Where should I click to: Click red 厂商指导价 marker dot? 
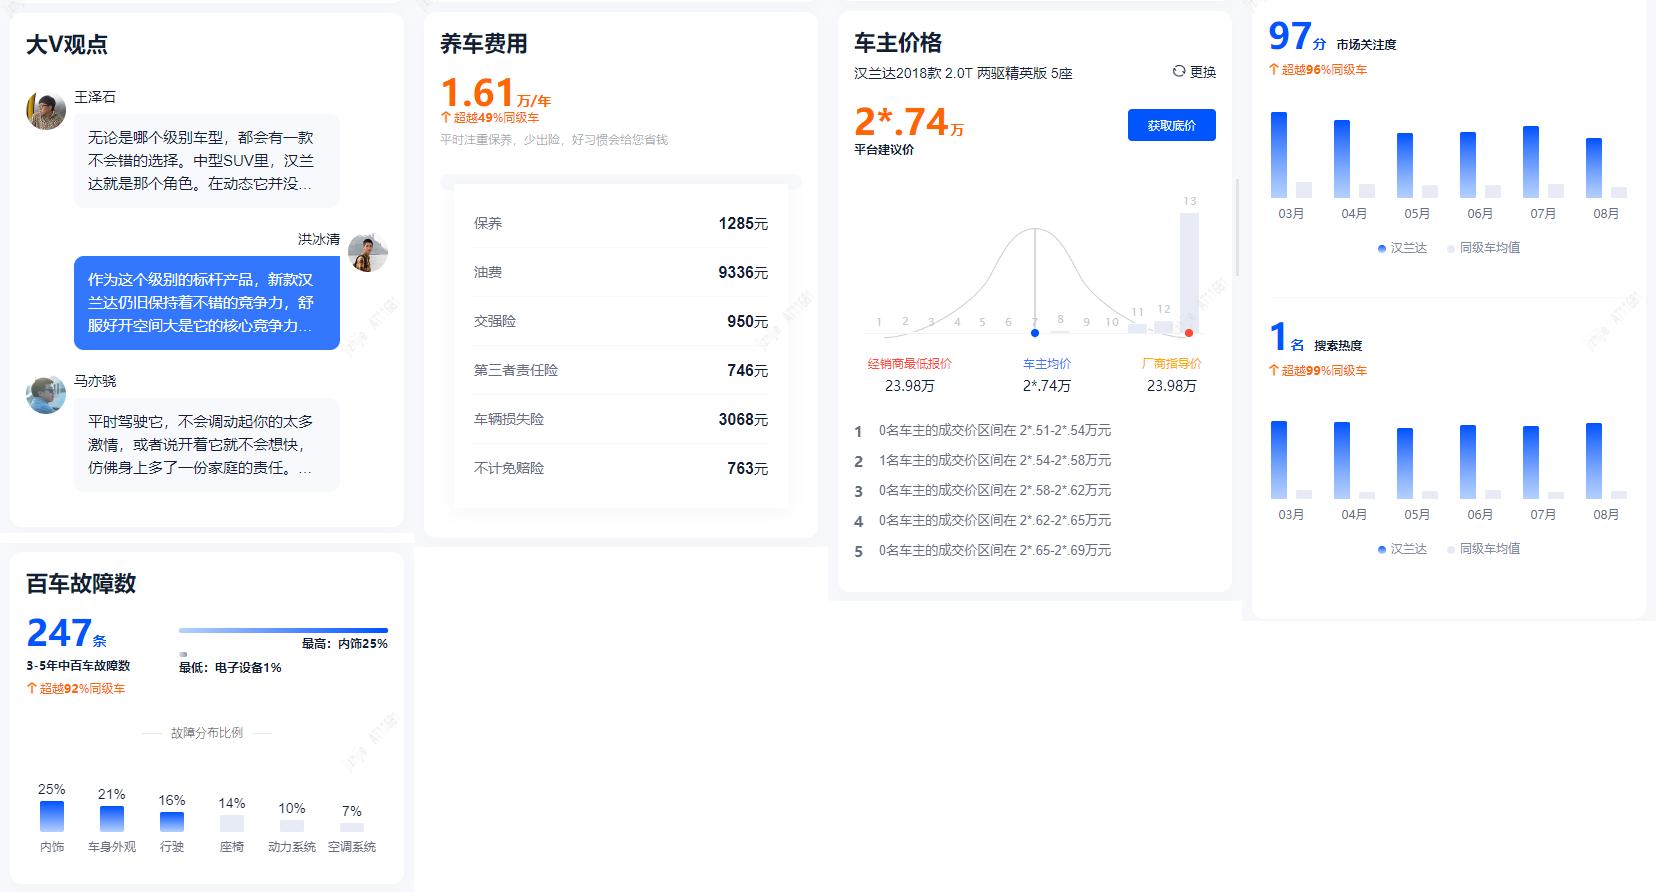[1189, 333]
